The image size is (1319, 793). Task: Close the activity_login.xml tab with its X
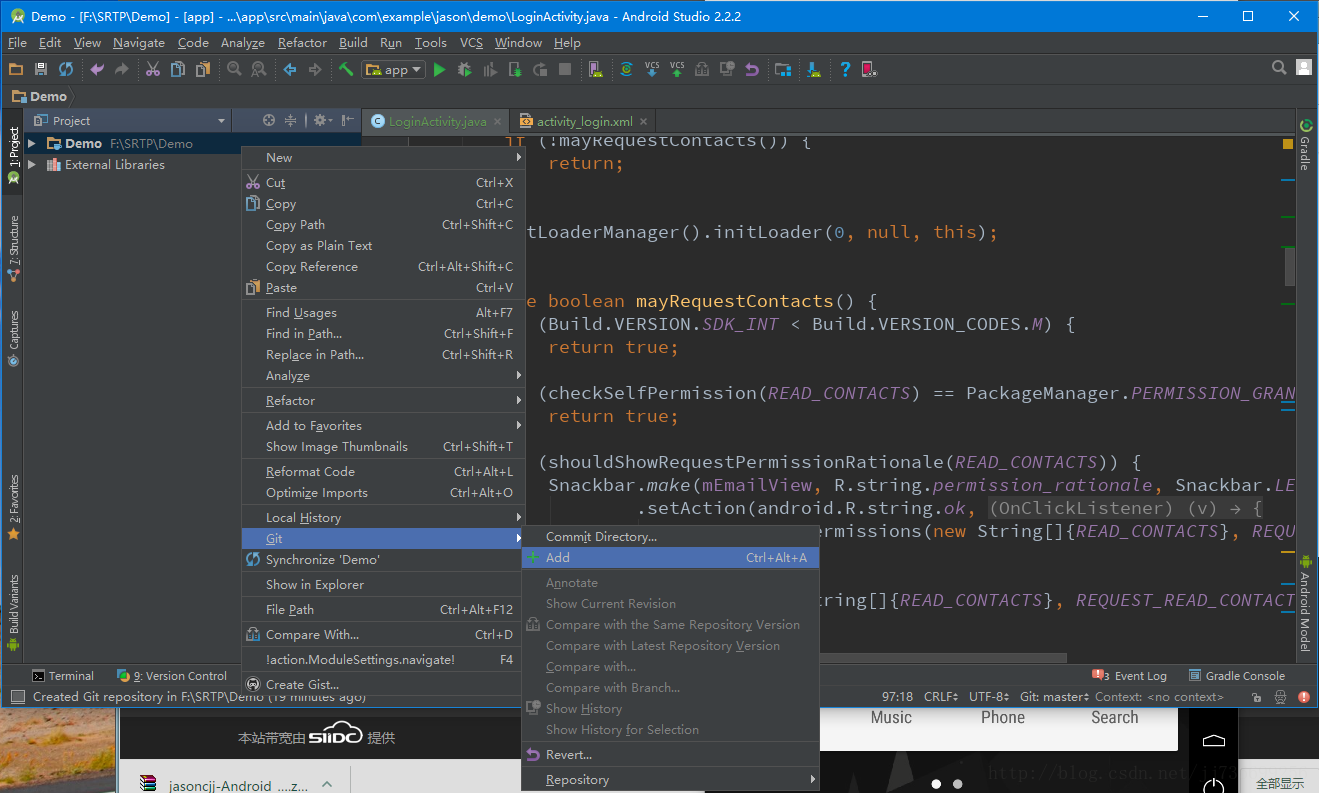[643, 121]
